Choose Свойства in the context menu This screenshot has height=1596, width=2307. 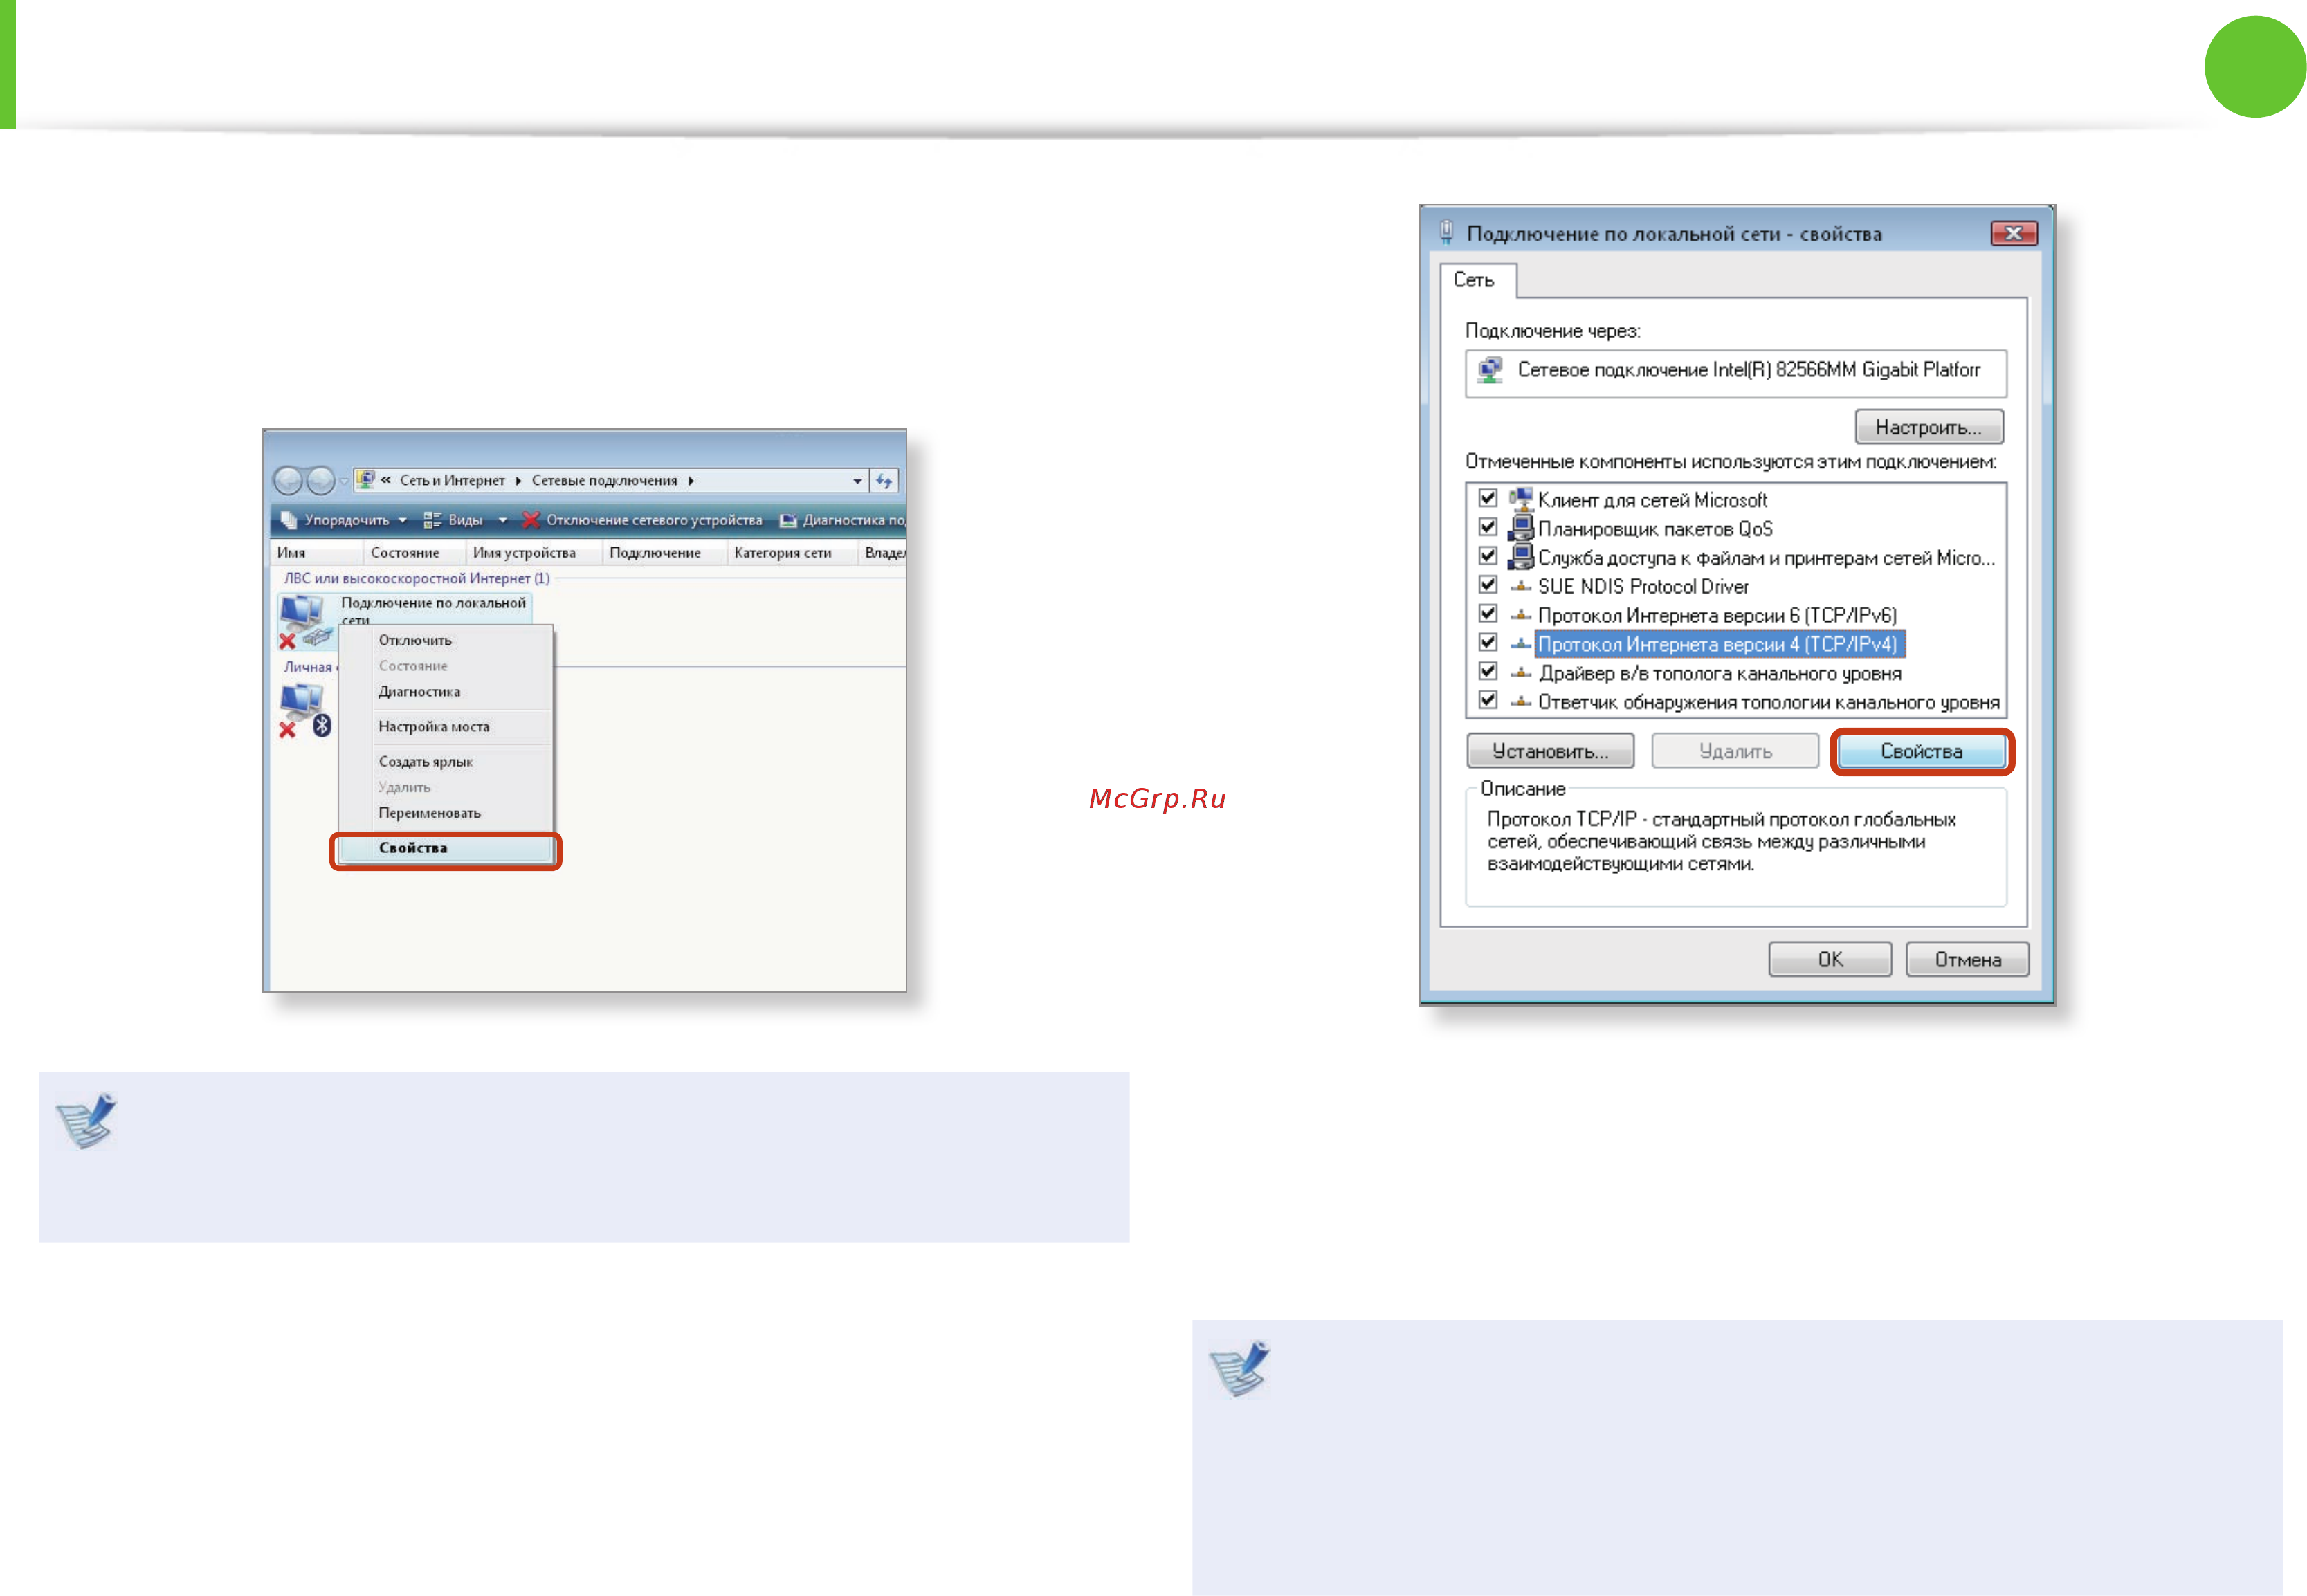click(x=446, y=848)
